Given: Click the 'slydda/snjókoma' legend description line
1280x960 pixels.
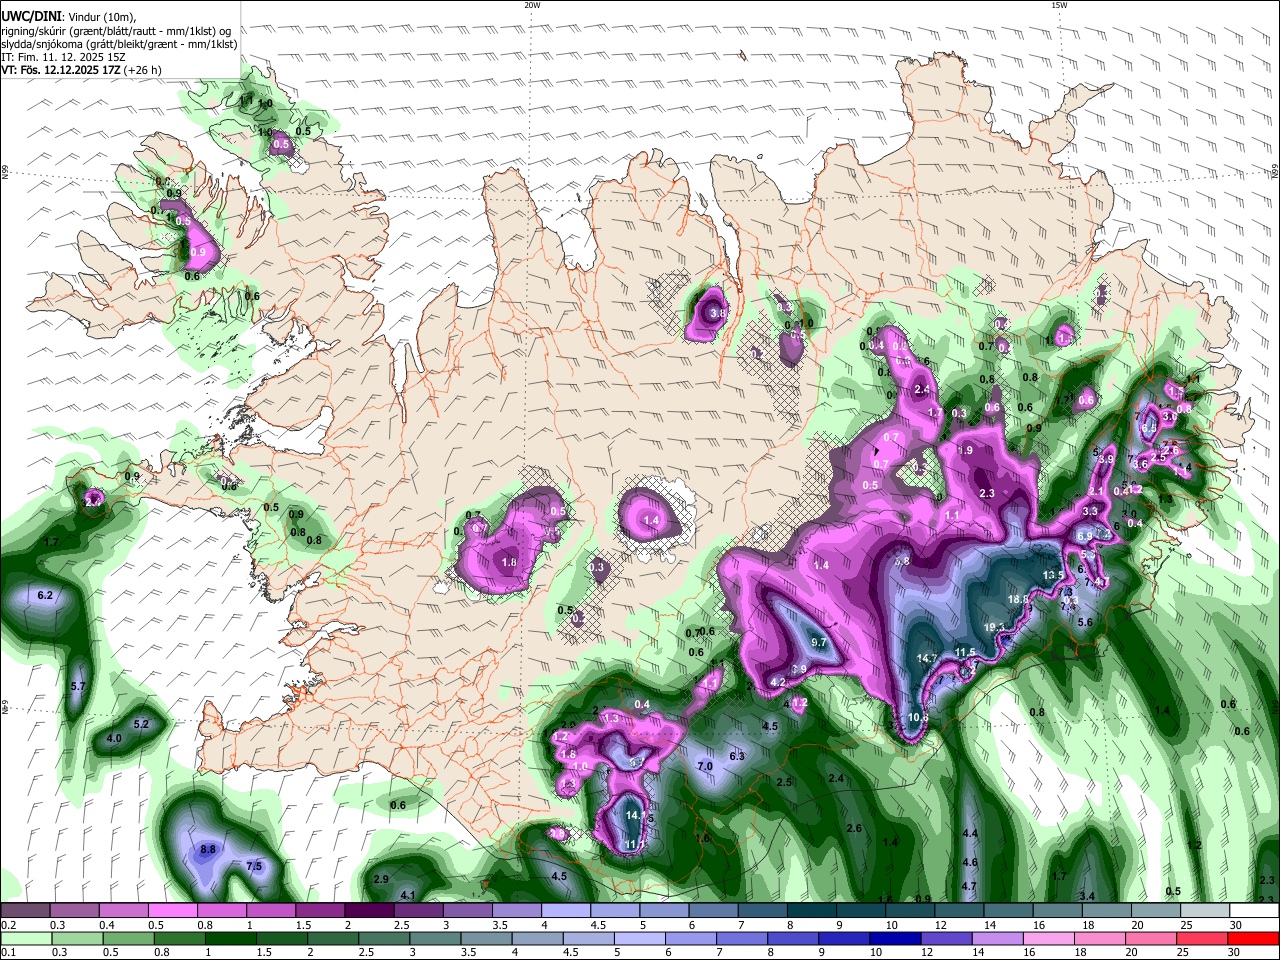Looking at the screenshot, I should [119, 44].
